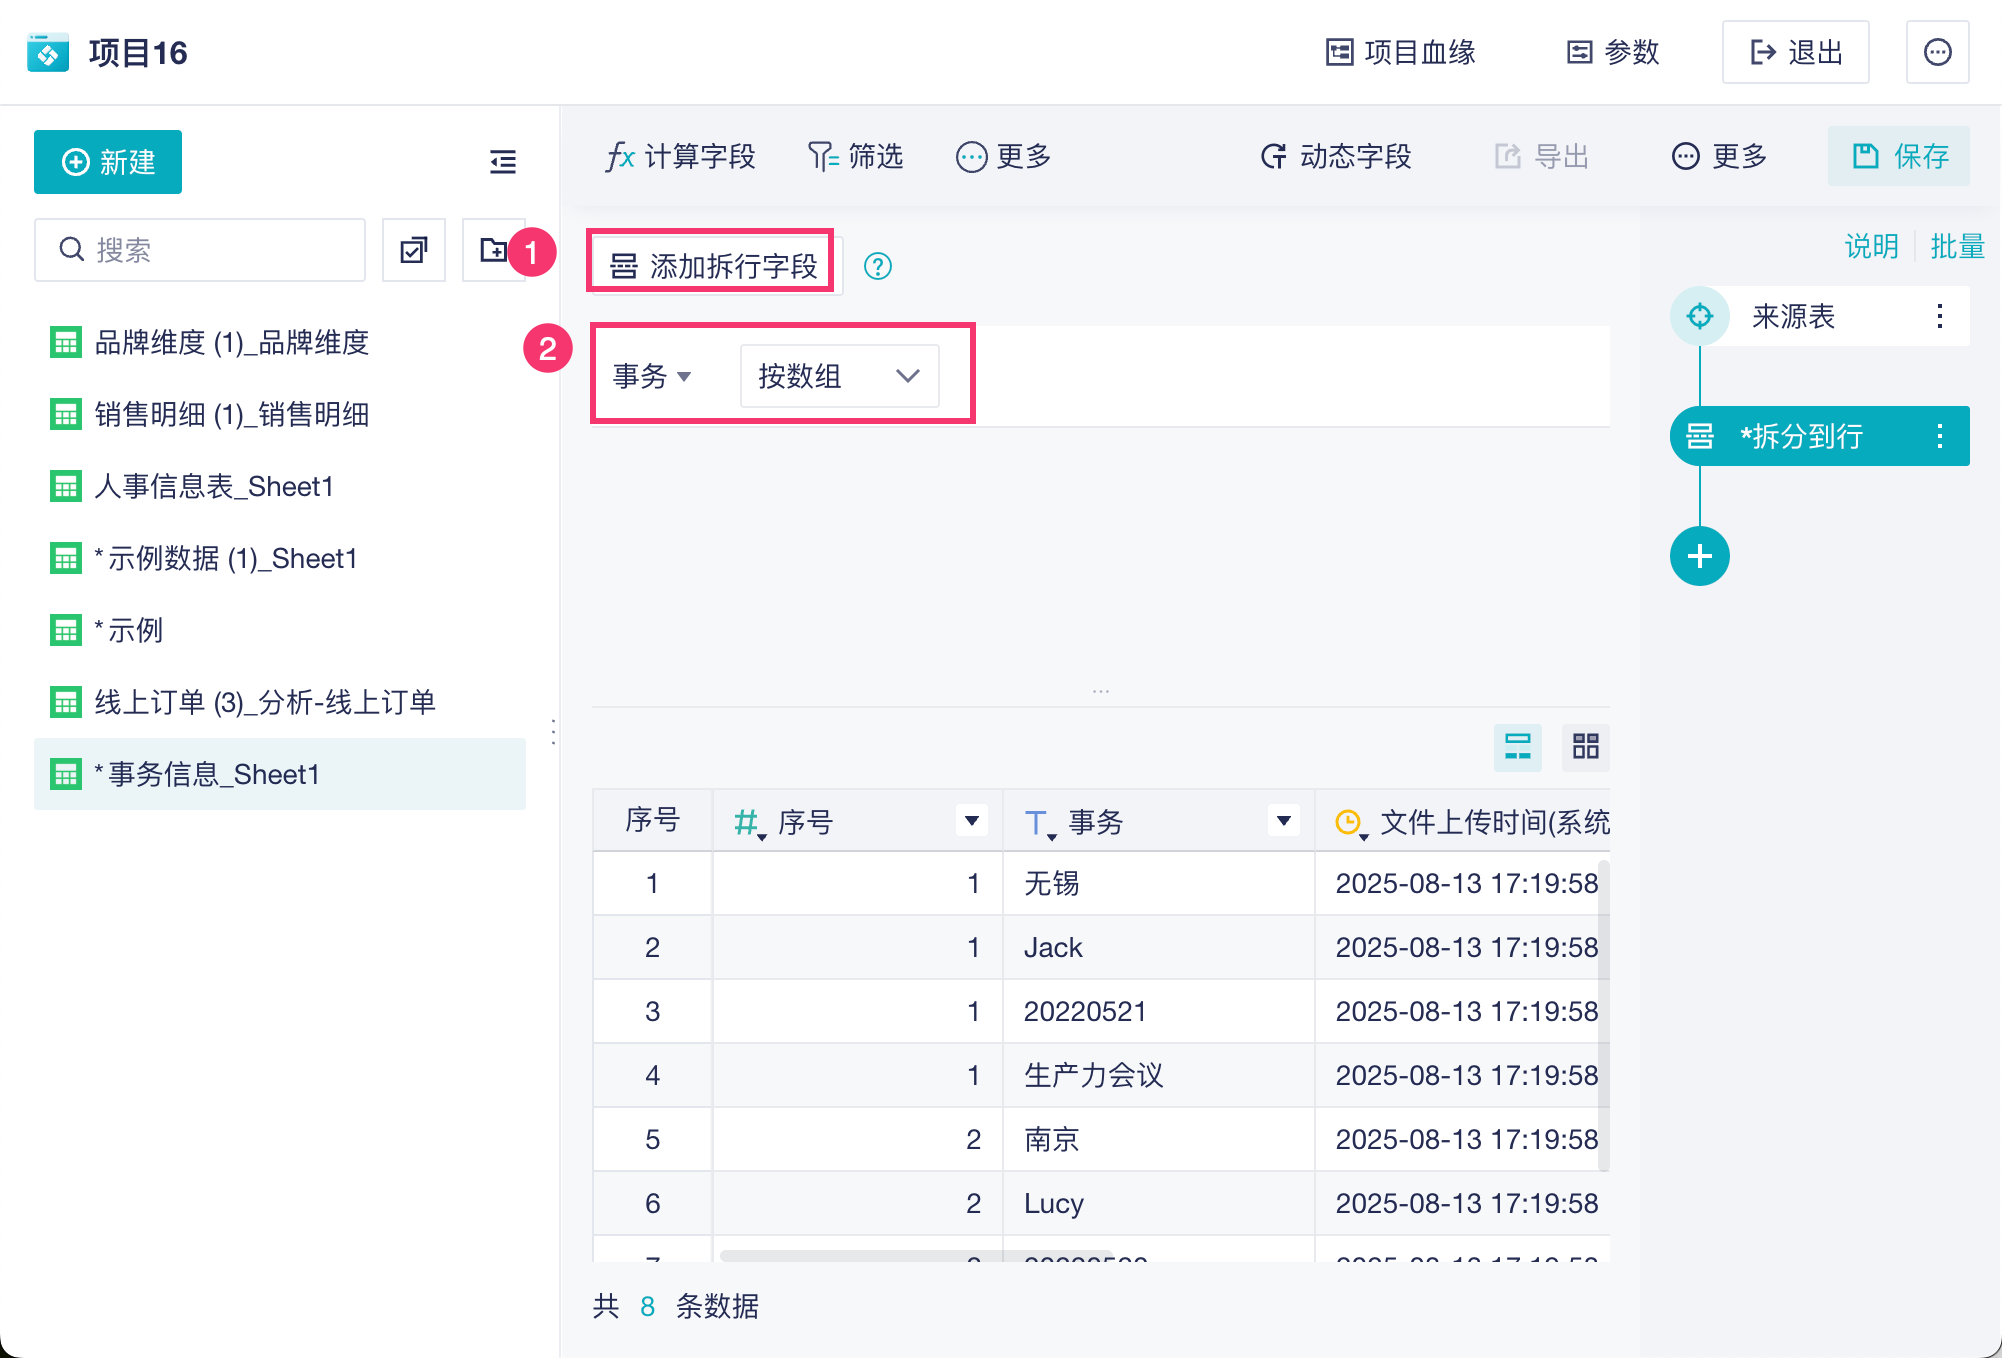Open the 按数组 split method dropdown
2002x1358 pixels.
click(x=839, y=376)
